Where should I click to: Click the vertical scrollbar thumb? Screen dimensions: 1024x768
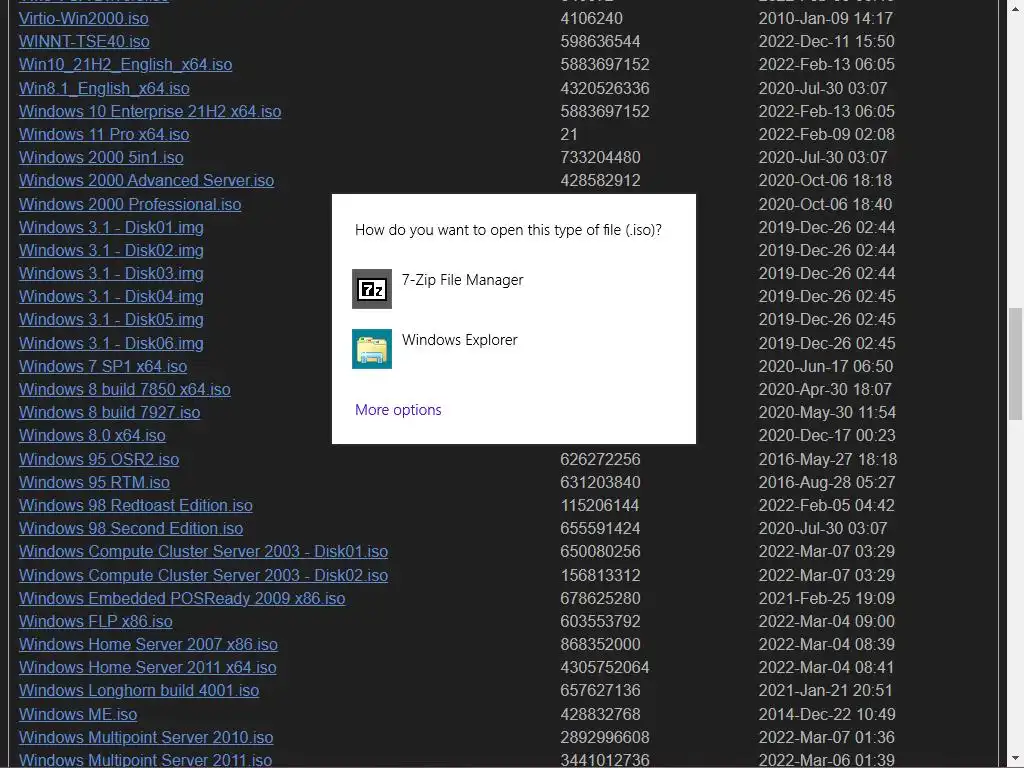click(x=1015, y=364)
